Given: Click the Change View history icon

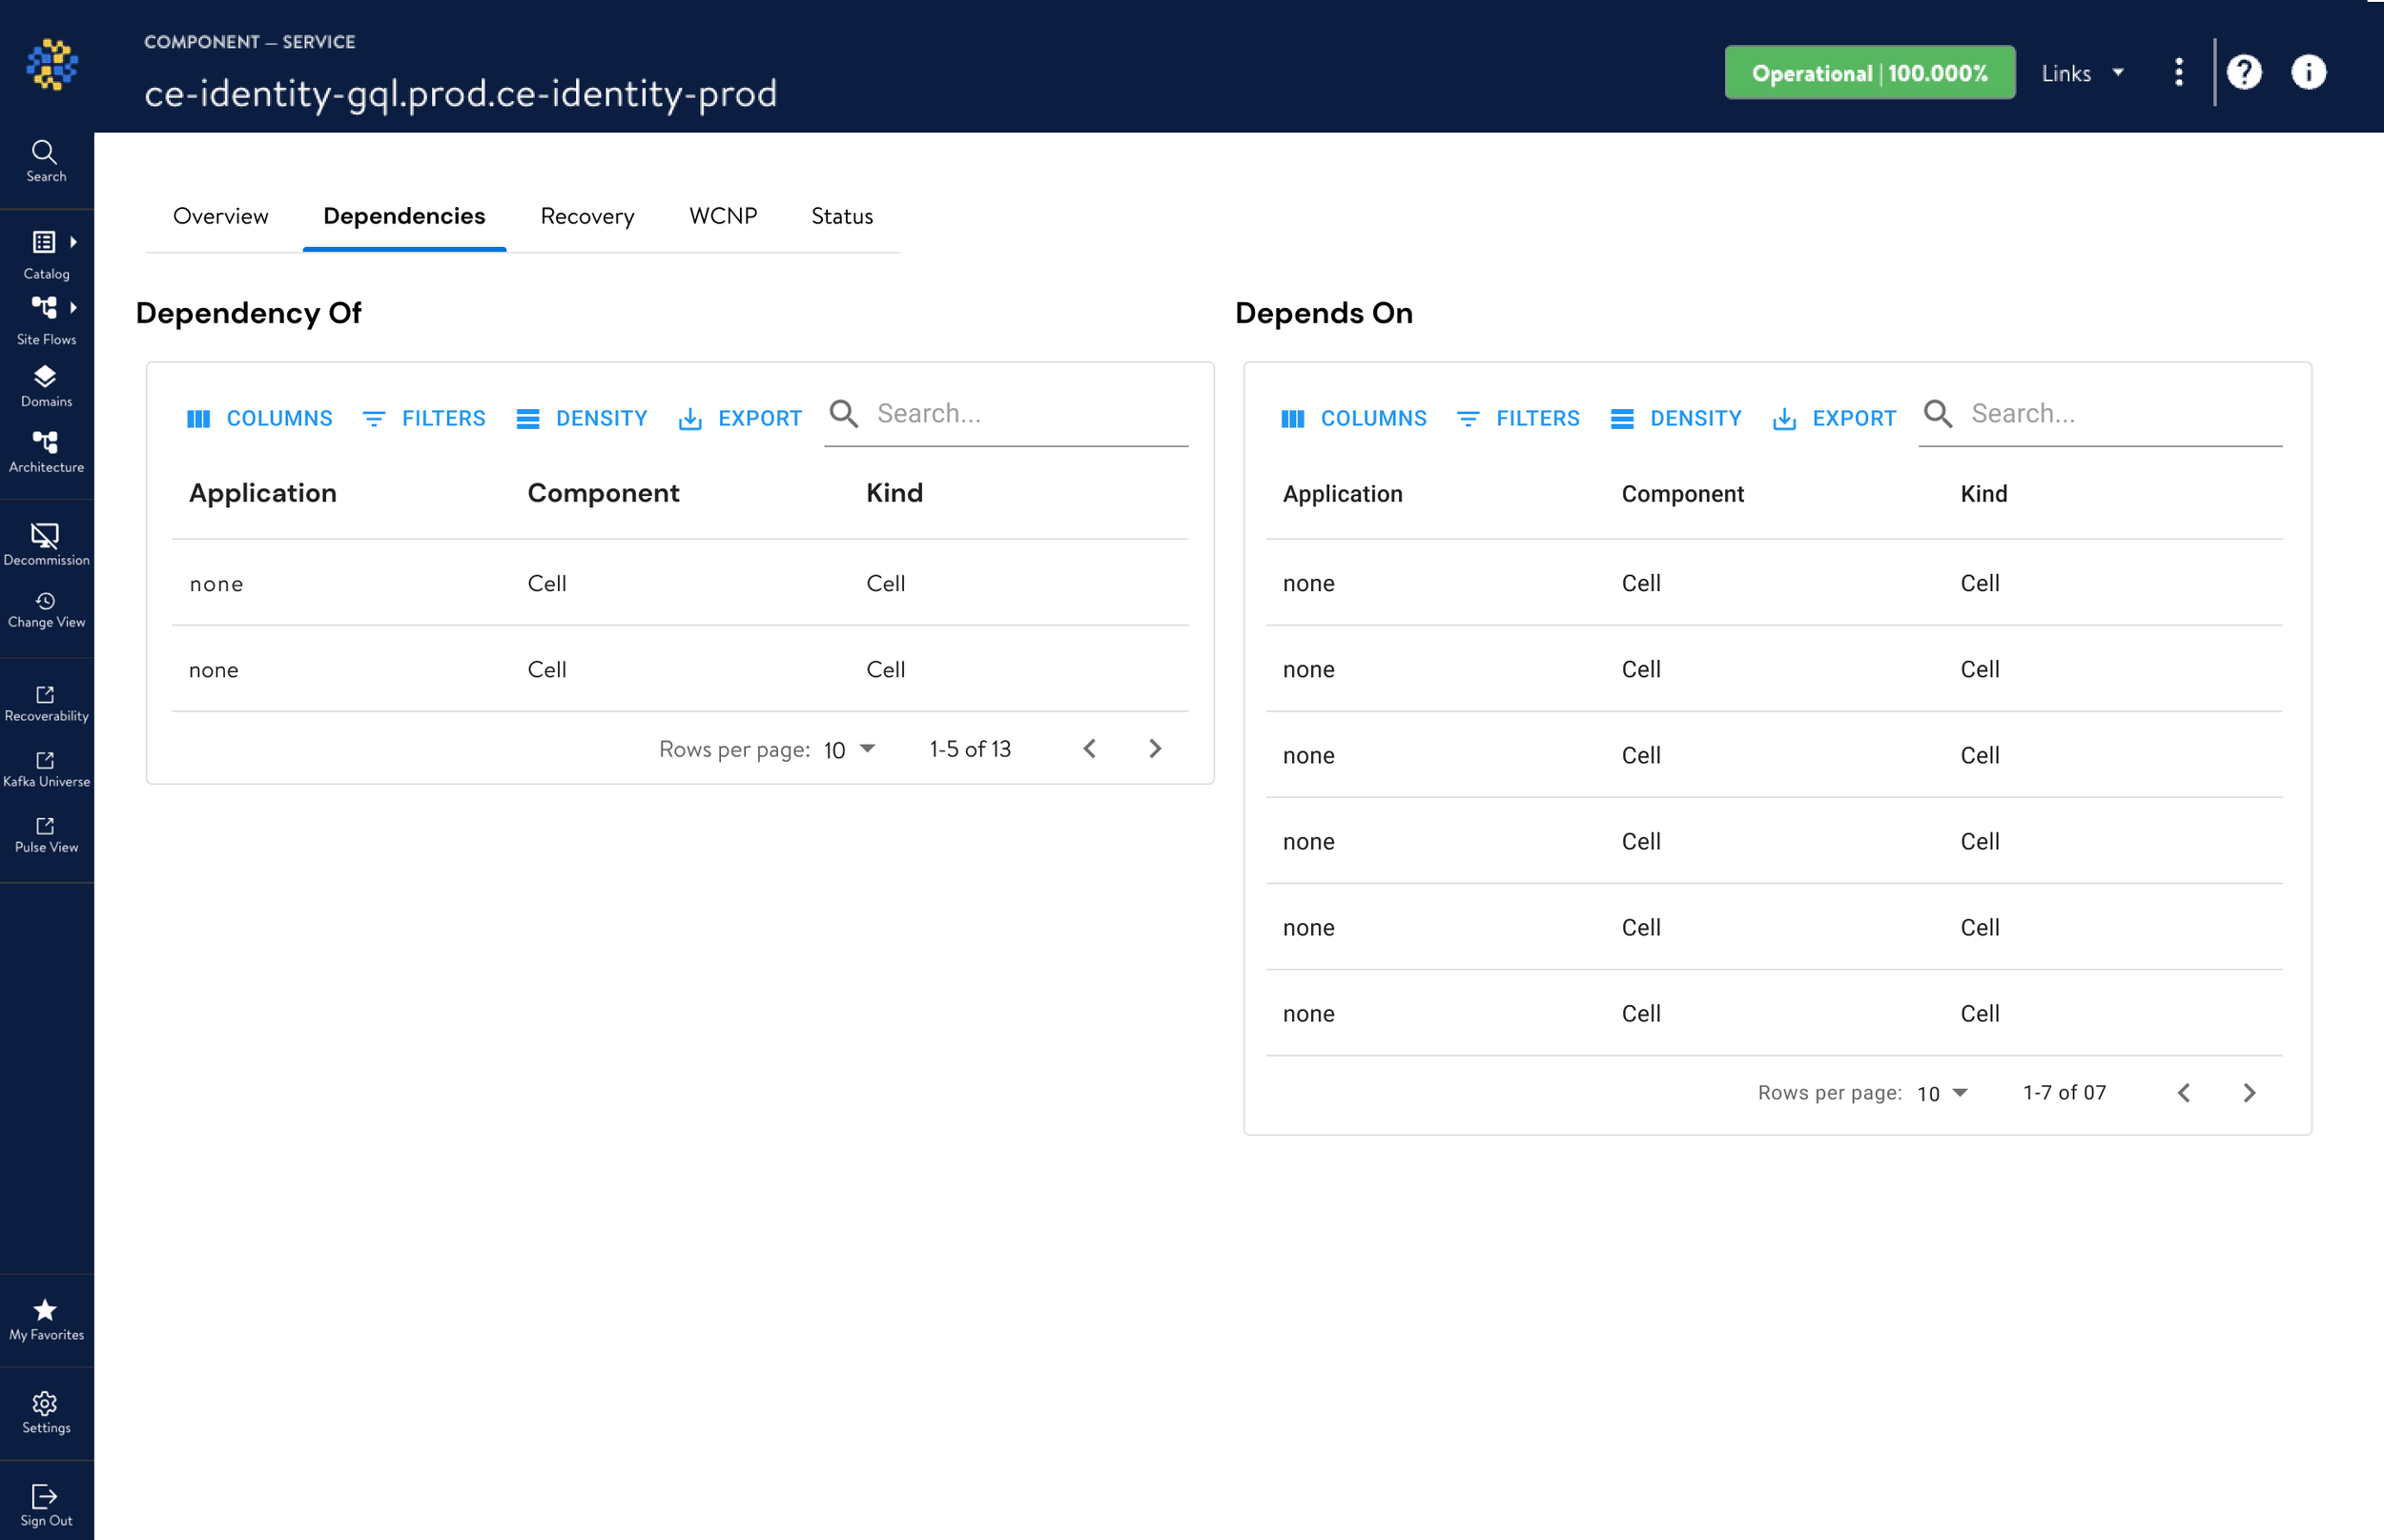Looking at the screenshot, I should tap(45, 601).
